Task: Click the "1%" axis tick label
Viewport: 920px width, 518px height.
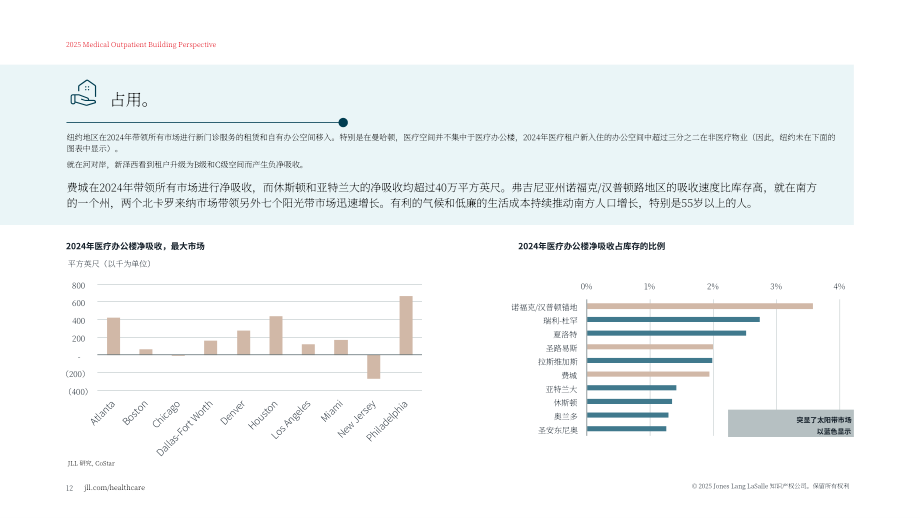Action: click(x=649, y=287)
